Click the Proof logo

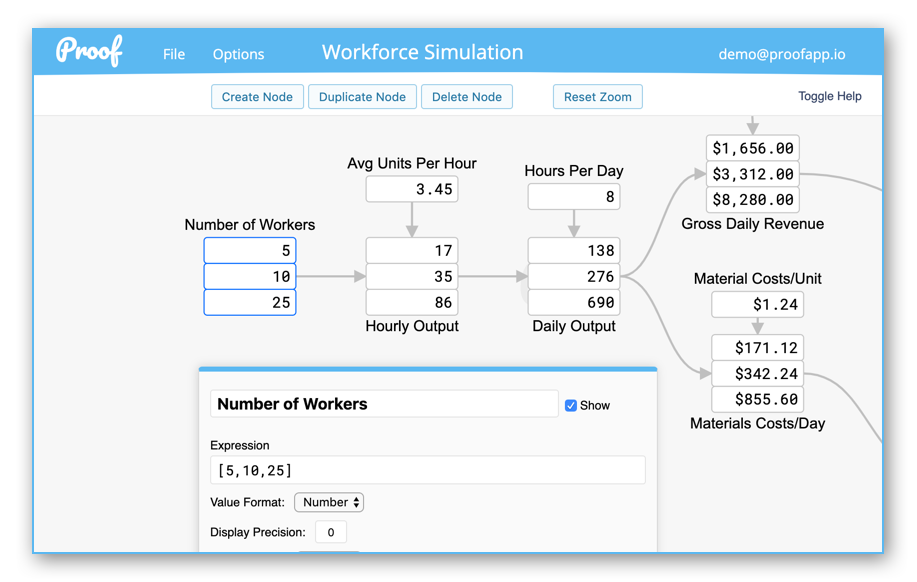pos(89,51)
